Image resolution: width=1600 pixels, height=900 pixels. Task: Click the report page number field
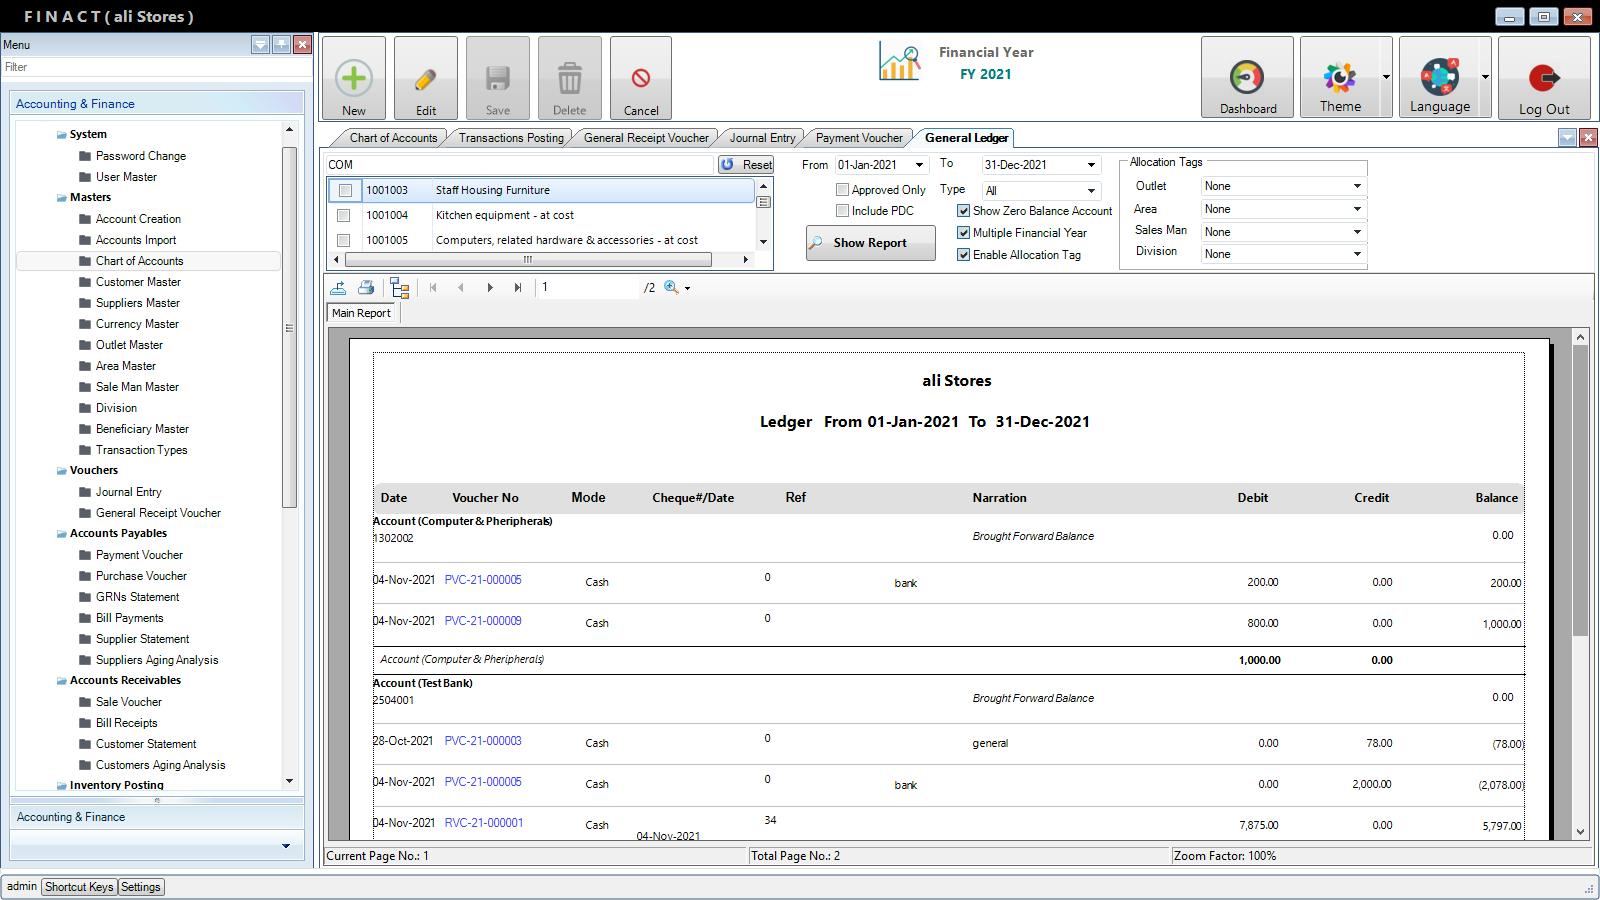click(587, 288)
